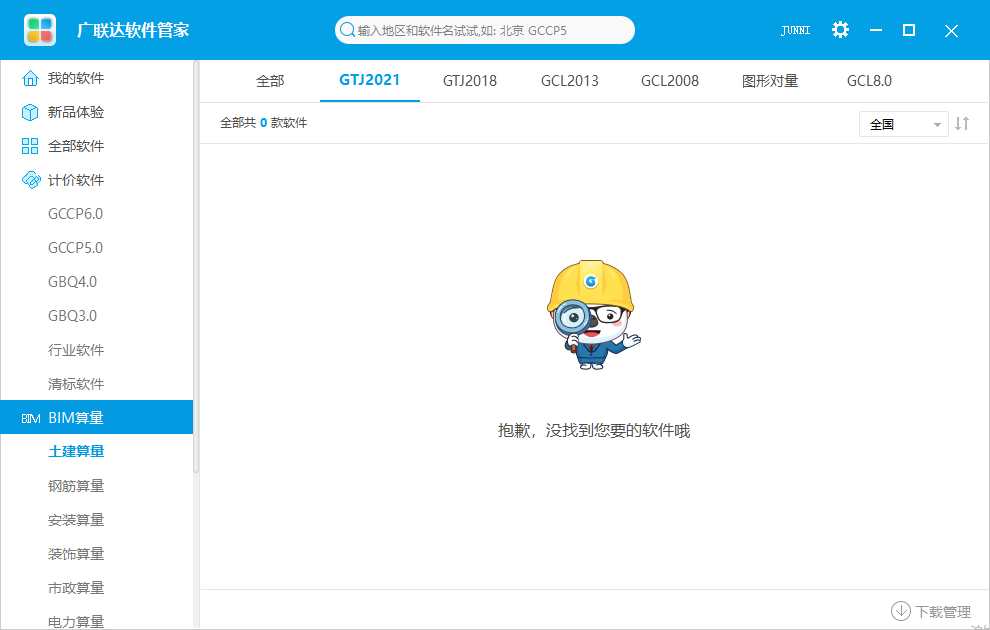This screenshot has width=990, height=630.
Task: Switch to the 全部 tab
Action: click(x=270, y=81)
